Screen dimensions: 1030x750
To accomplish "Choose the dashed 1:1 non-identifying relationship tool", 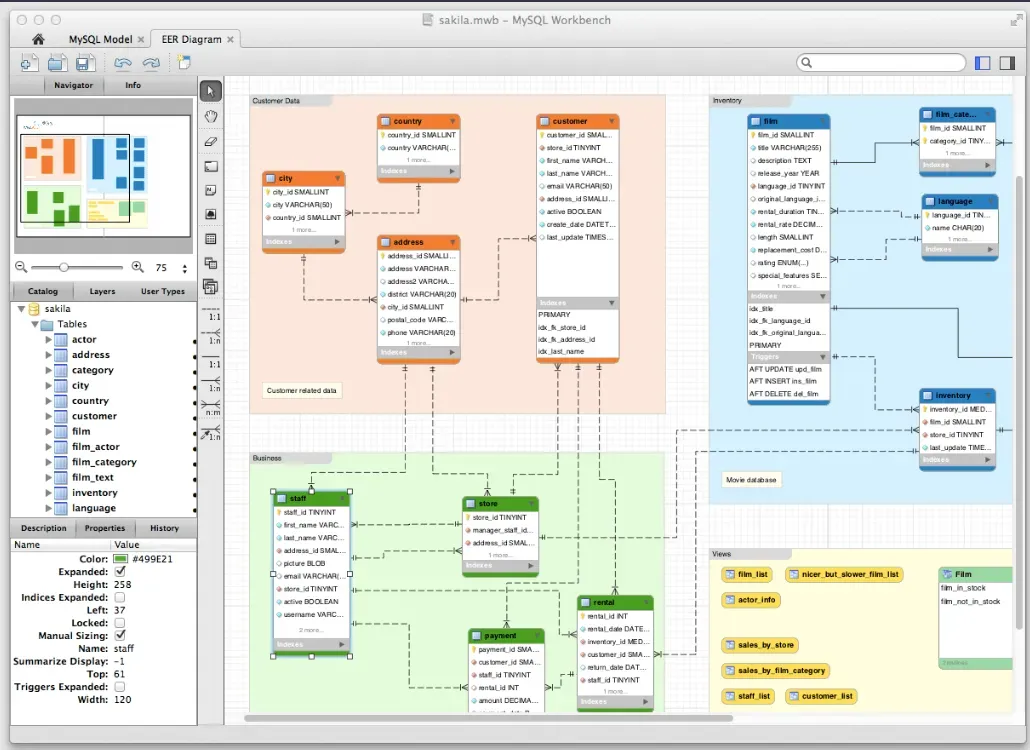I will (x=210, y=314).
